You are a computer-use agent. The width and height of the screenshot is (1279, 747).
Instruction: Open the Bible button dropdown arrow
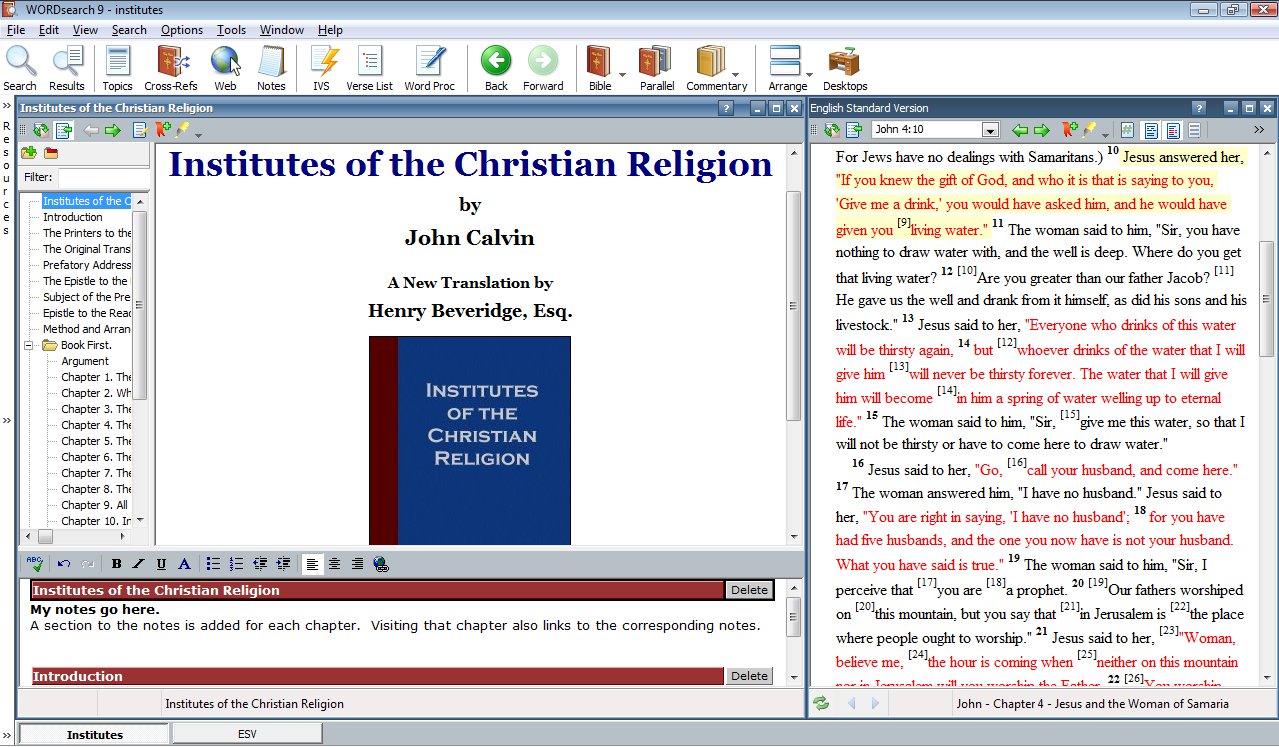coord(622,75)
